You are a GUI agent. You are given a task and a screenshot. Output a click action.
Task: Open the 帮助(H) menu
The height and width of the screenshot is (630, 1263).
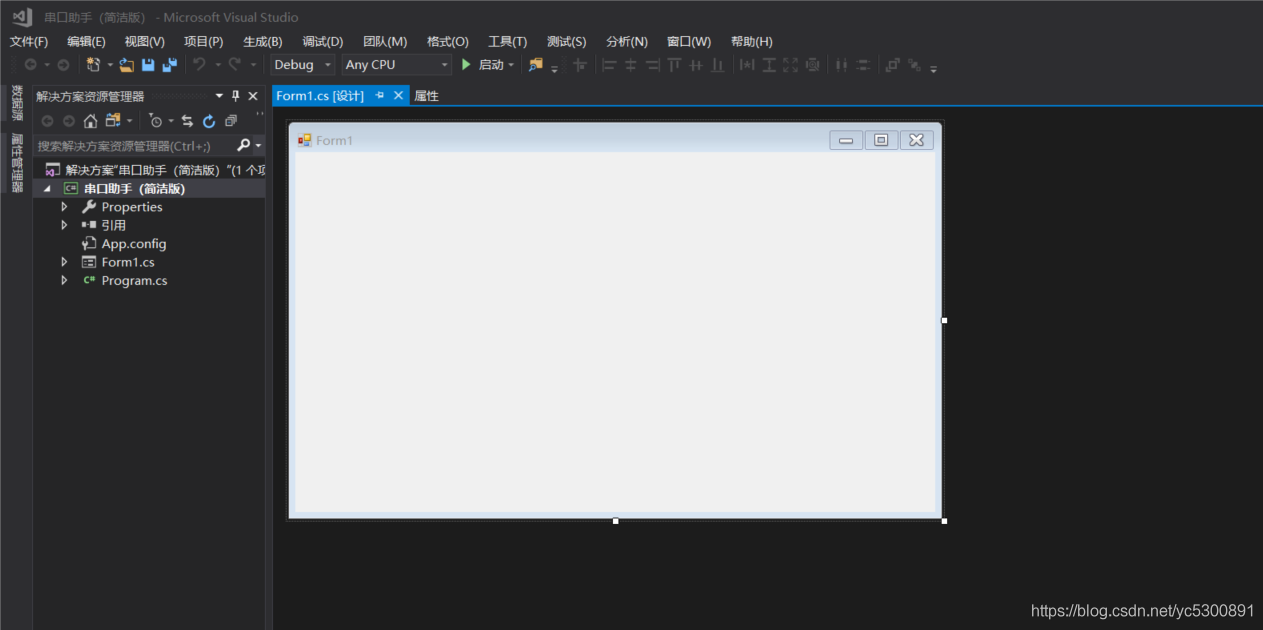(x=751, y=41)
